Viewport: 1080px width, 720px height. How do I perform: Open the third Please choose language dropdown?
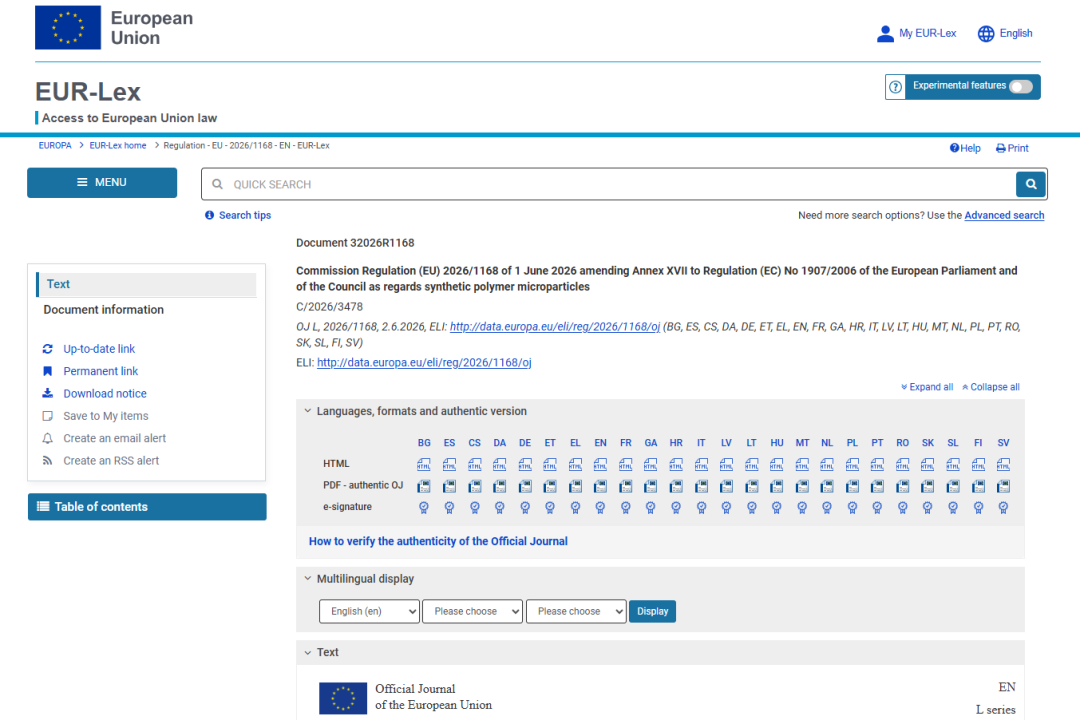pos(576,611)
